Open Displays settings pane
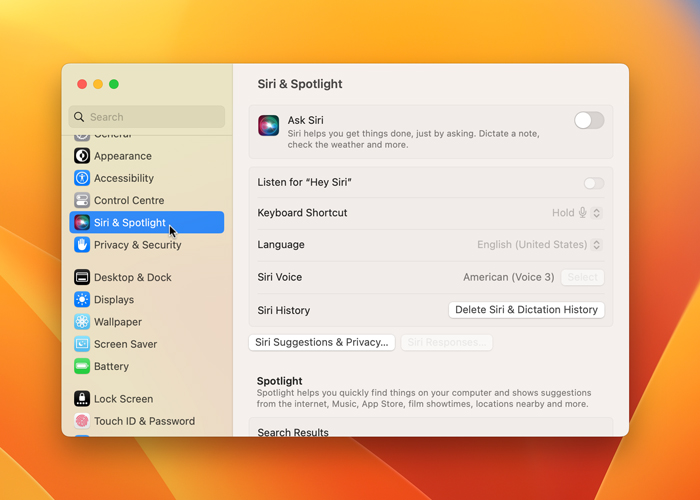This screenshot has width=700, height=500. [146, 300]
